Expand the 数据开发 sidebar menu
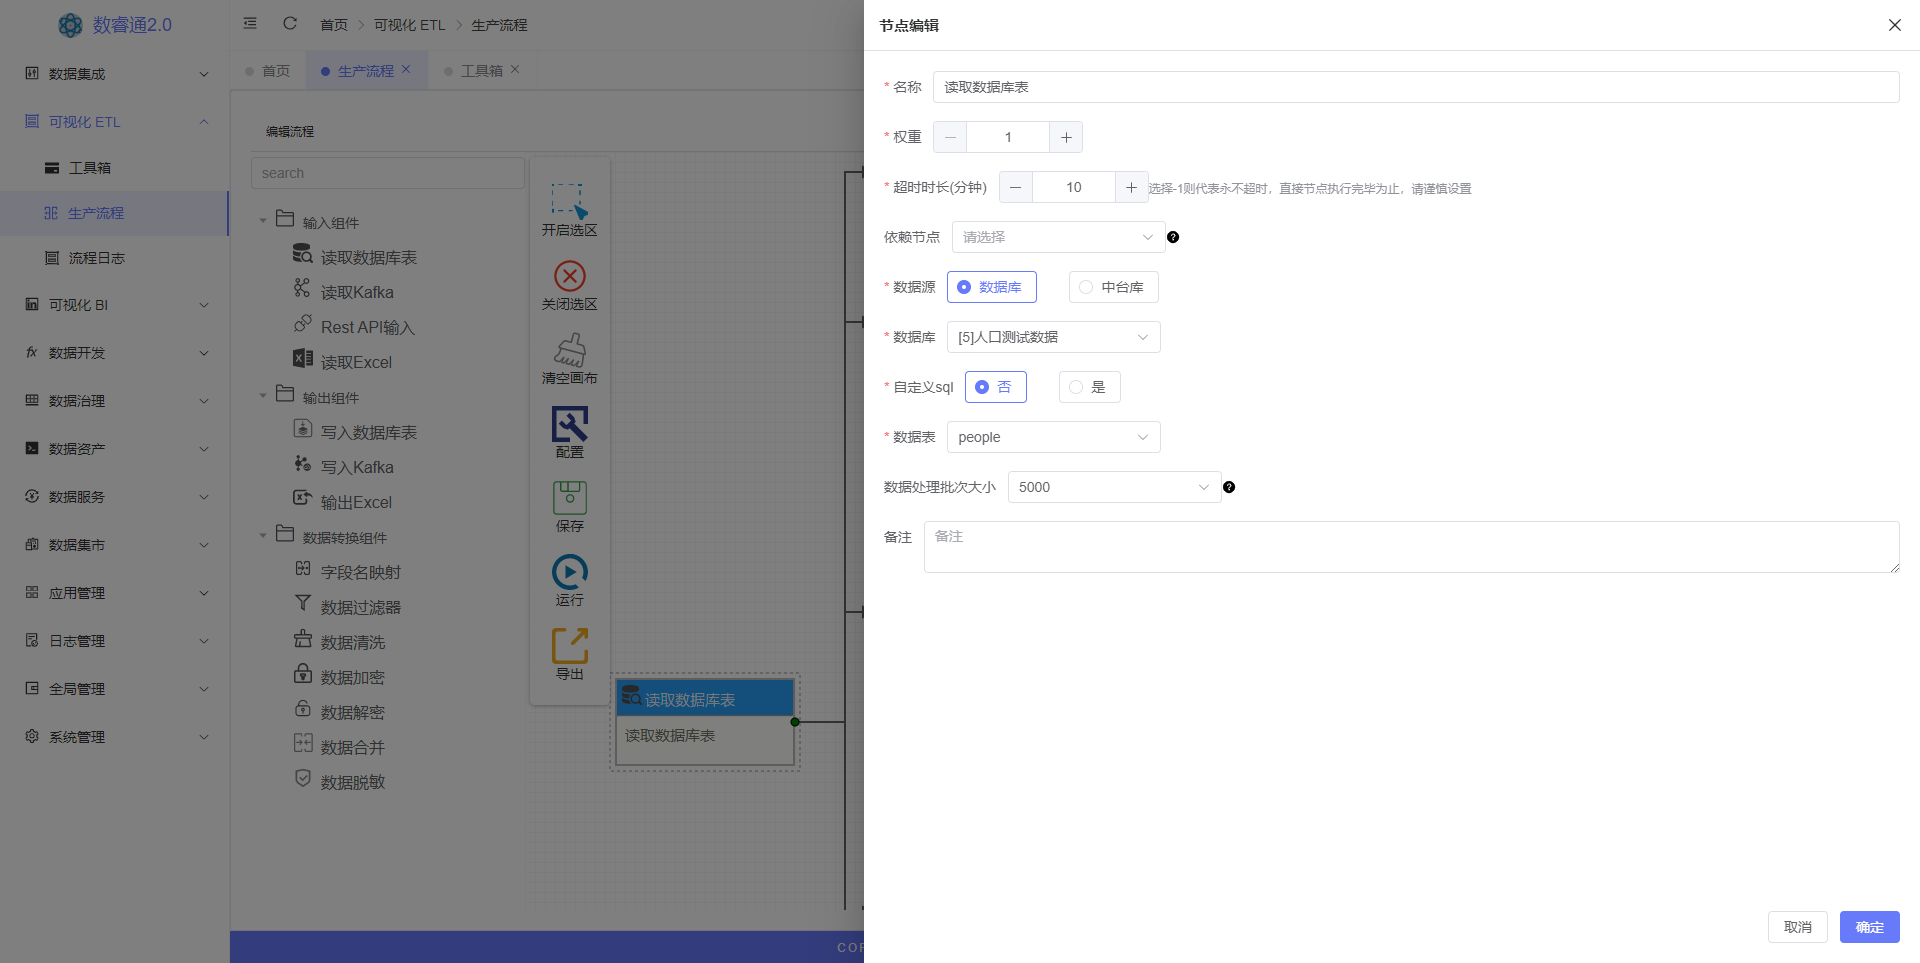The width and height of the screenshot is (1920, 963). pyautogui.click(x=115, y=353)
